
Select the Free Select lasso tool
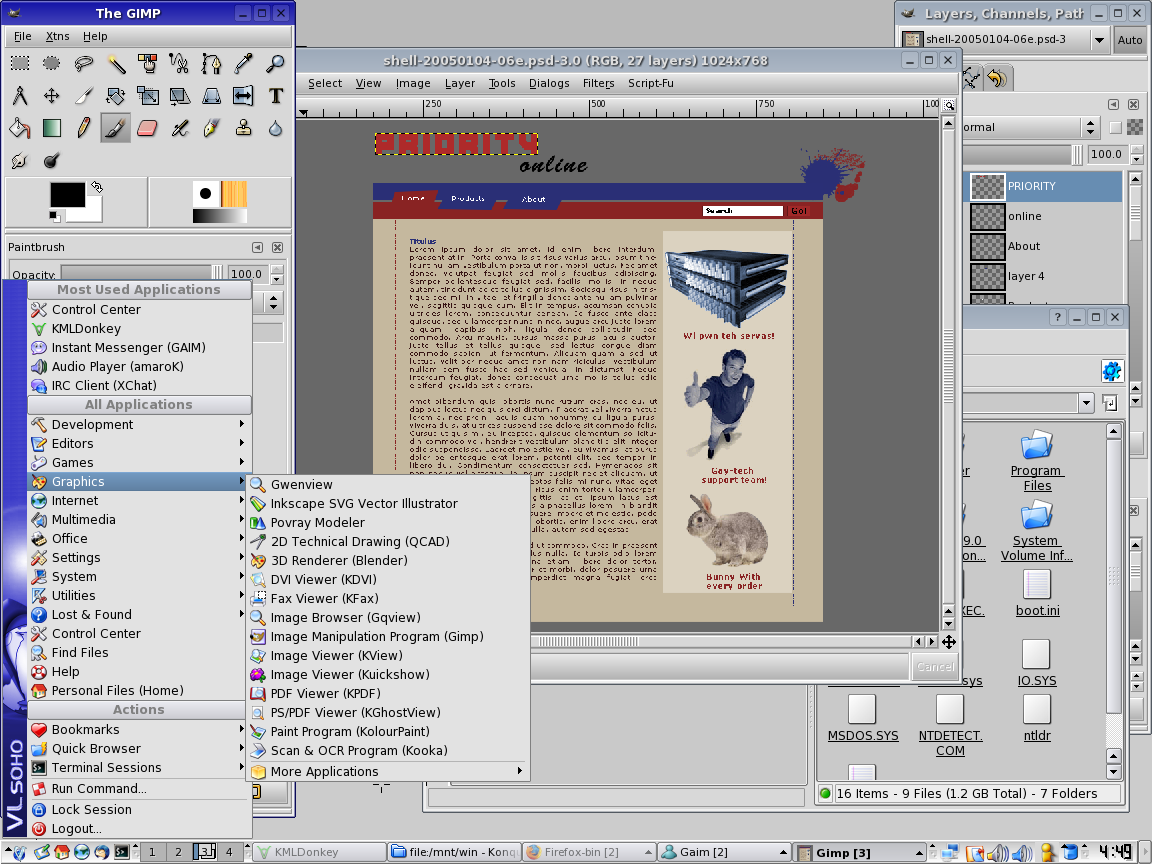click(84, 64)
